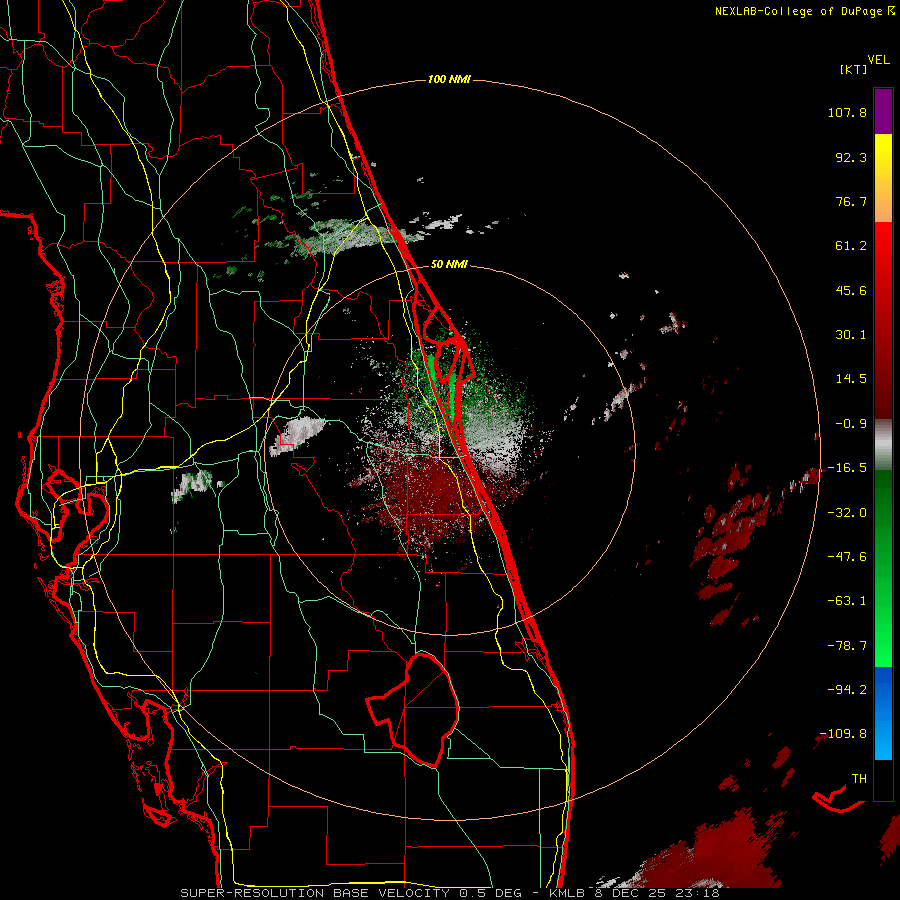Image resolution: width=900 pixels, height=900 pixels.
Task: Select the 92.3 value on velocity scale
Action: (x=851, y=157)
